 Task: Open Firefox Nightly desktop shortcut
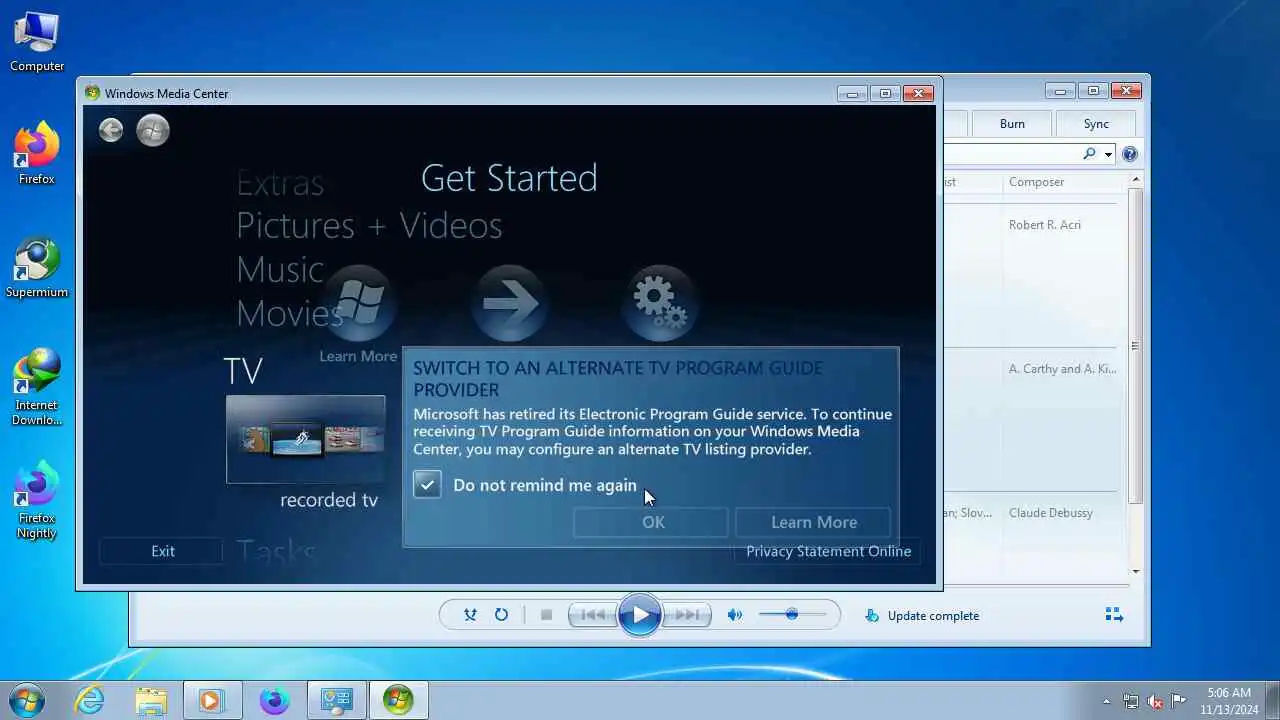coord(37,500)
